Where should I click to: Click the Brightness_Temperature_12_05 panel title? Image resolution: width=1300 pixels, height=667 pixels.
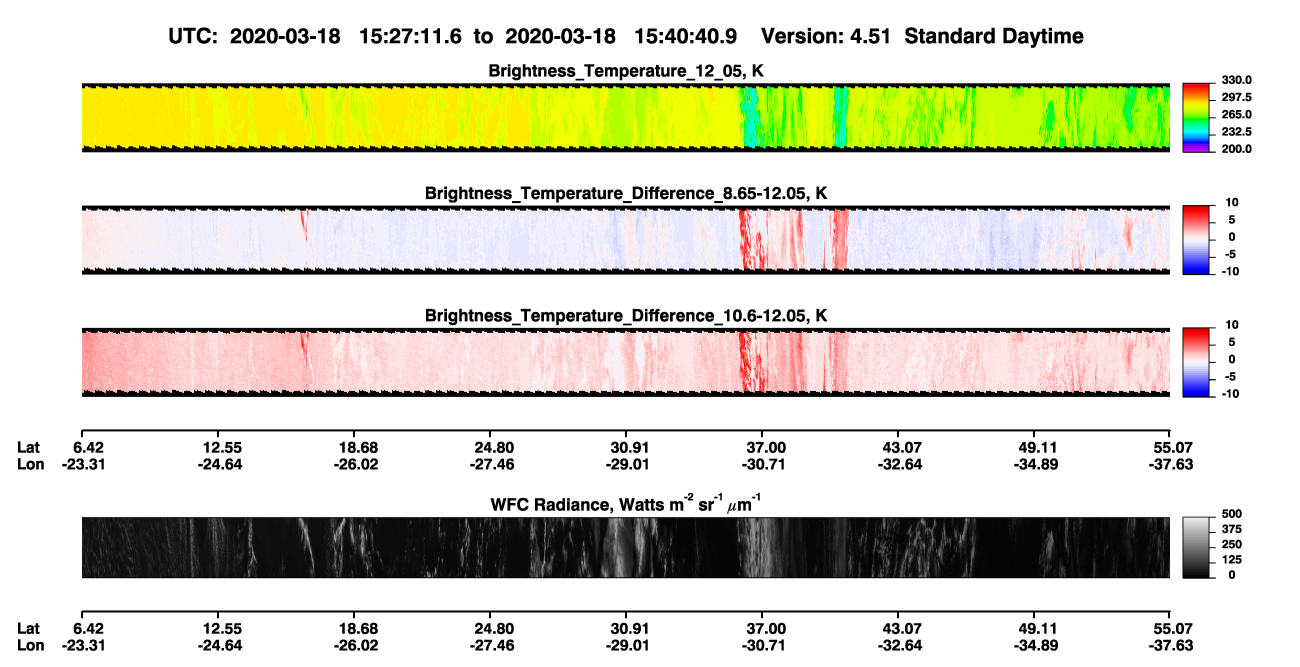point(626,71)
